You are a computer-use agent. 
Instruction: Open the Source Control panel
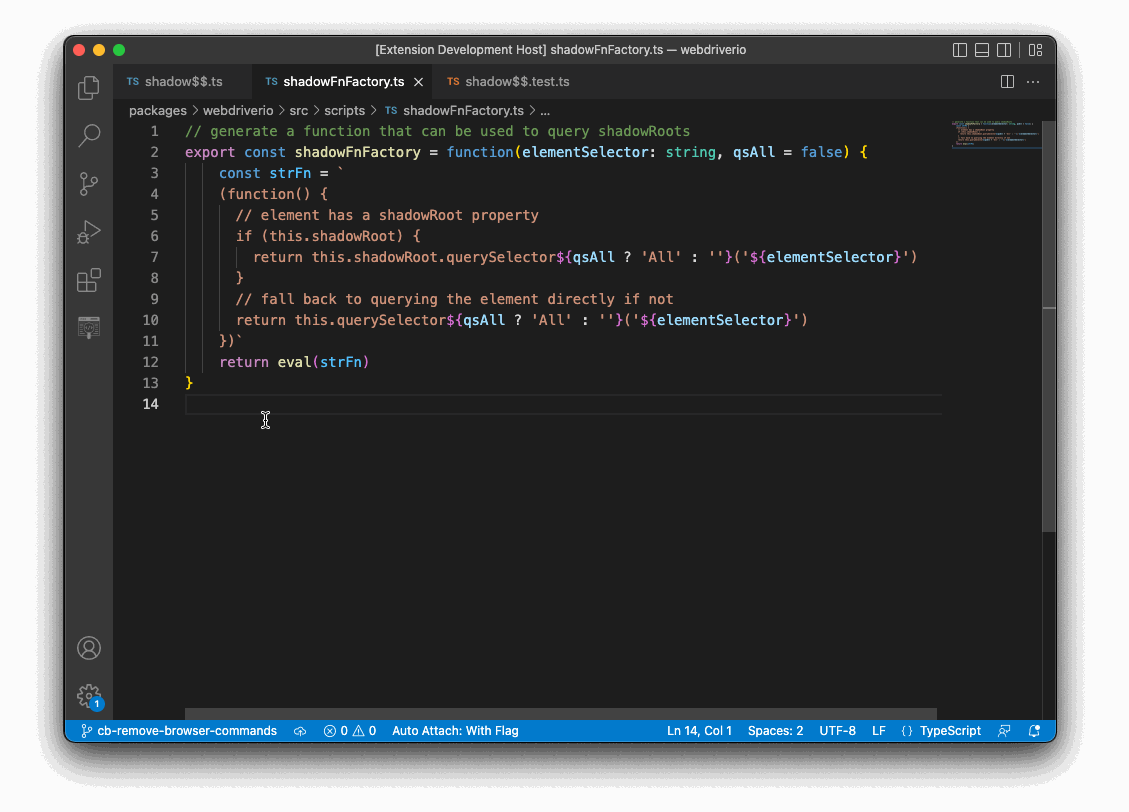(88, 183)
